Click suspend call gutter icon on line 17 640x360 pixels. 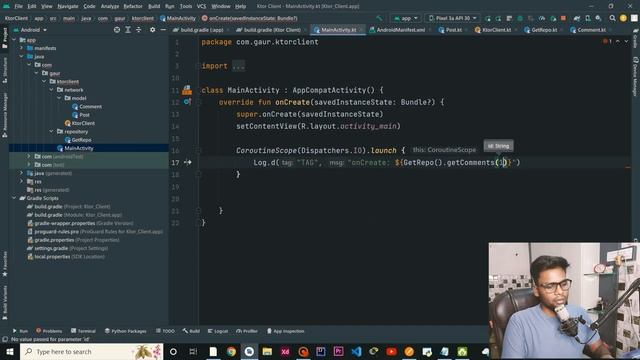pyautogui.click(x=187, y=162)
